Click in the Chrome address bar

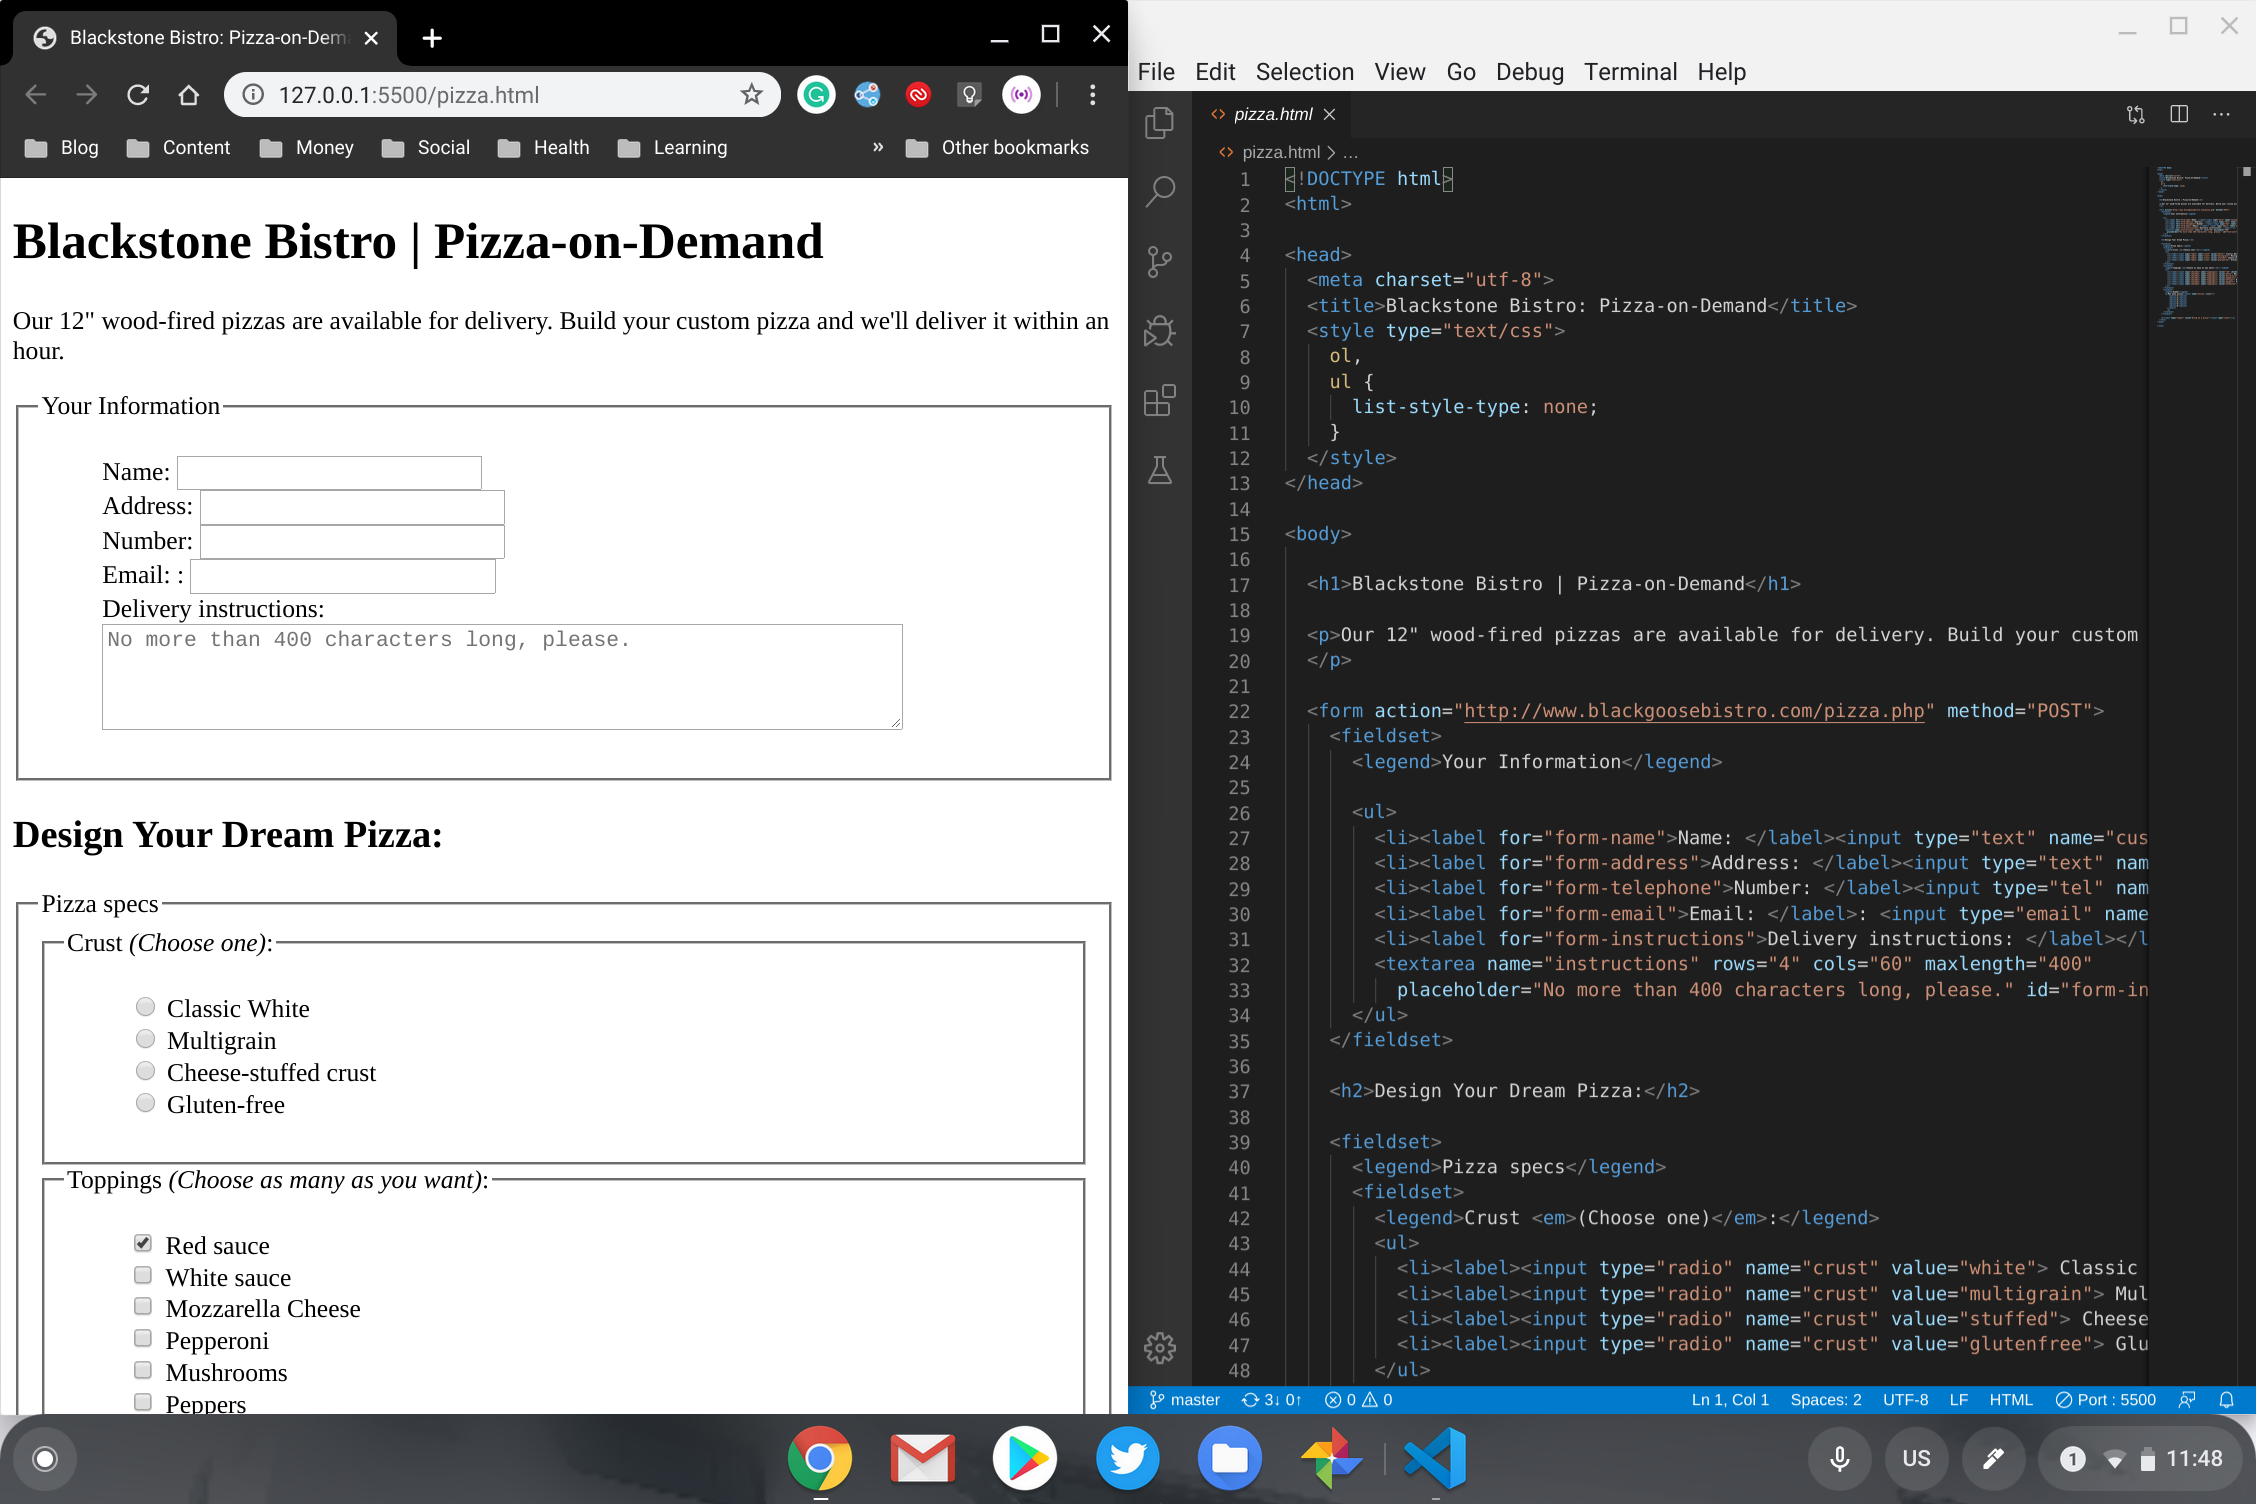pos(500,95)
